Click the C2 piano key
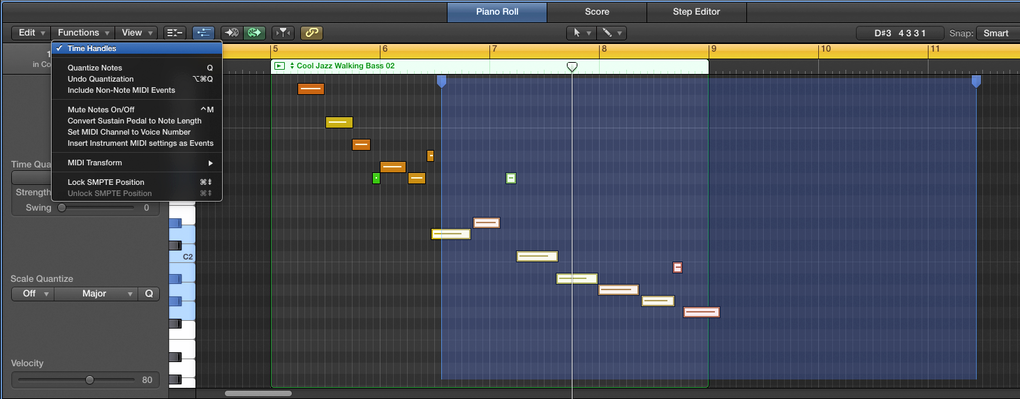 [182, 256]
